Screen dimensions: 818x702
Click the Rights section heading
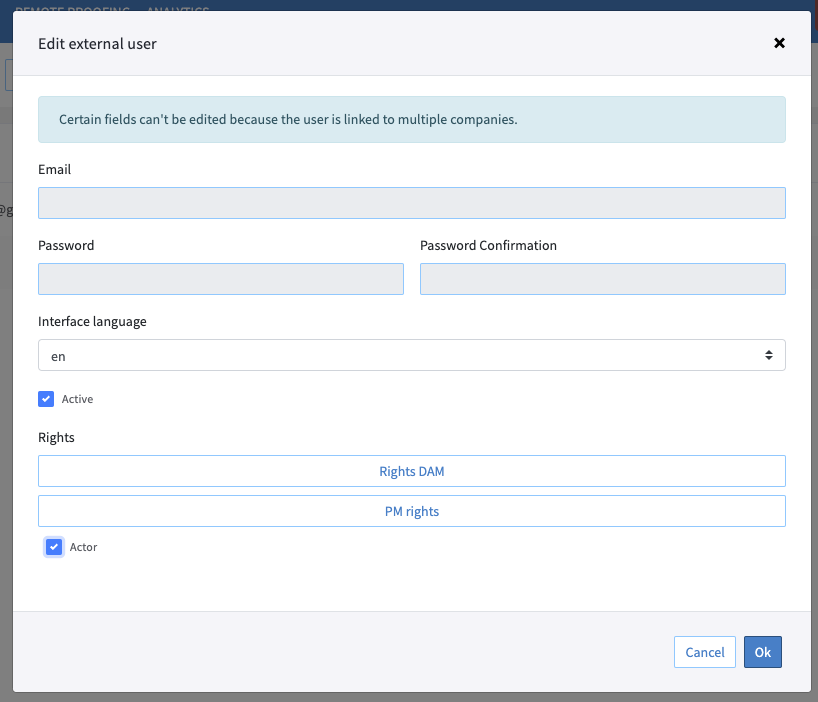click(x=56, y=437)
